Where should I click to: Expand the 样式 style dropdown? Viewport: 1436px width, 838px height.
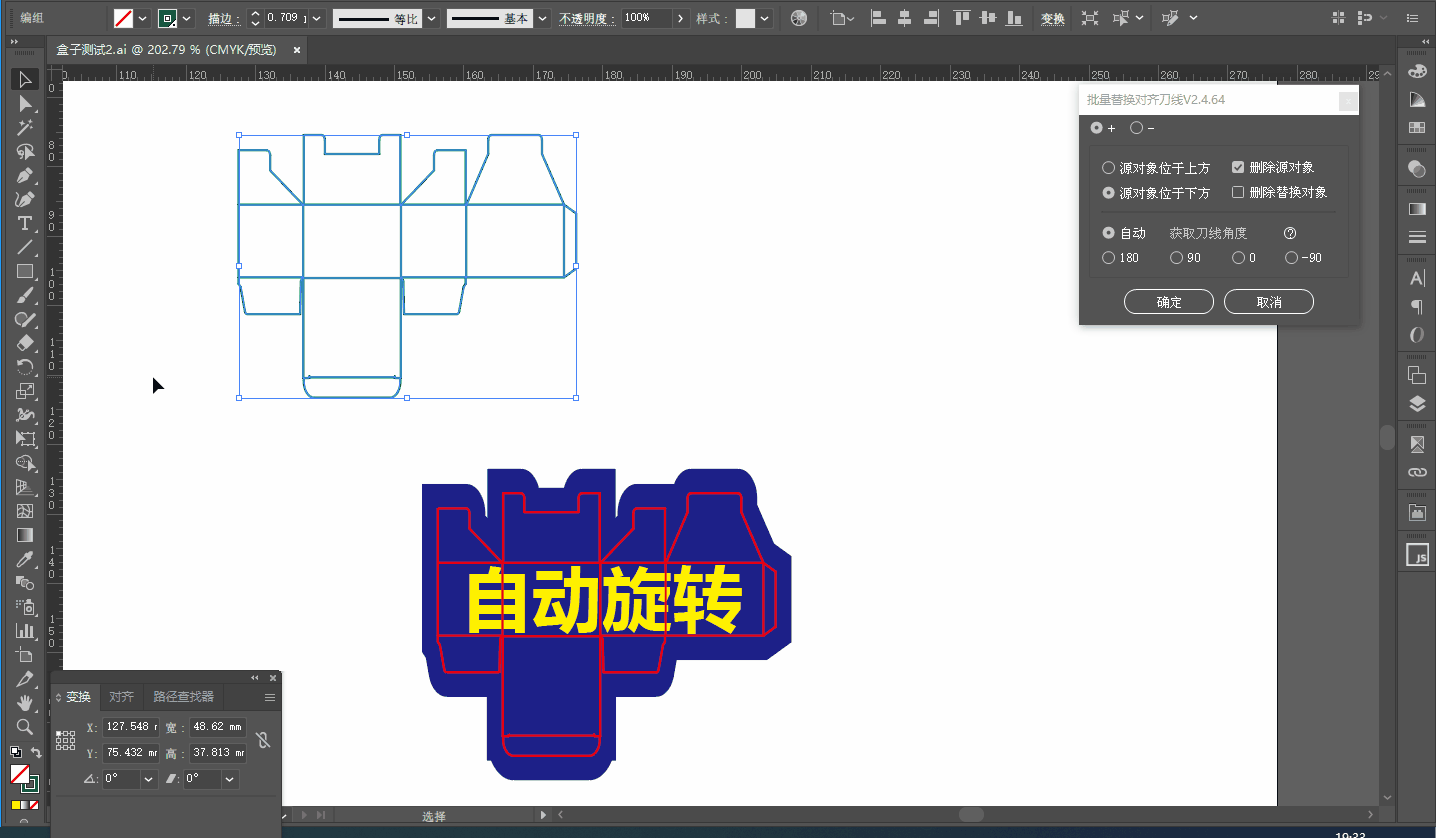tap(765, 18)
